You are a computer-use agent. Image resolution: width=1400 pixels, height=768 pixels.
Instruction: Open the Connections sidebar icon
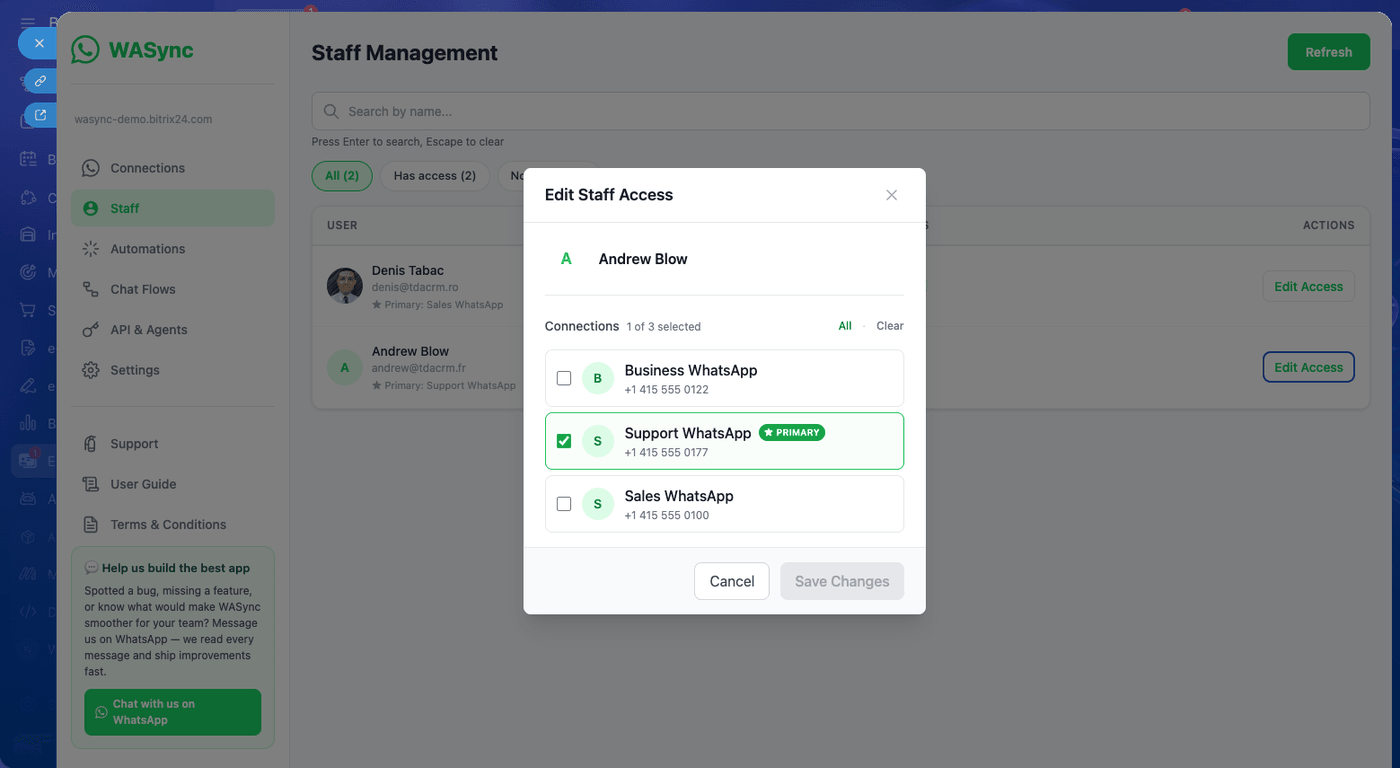pyautogui.click(x=91, y=168)
